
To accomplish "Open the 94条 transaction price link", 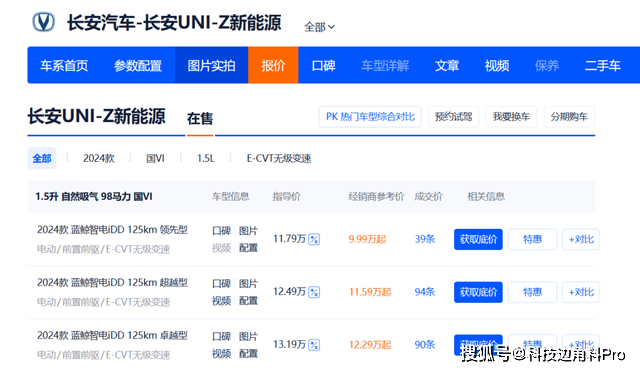I will coord(425,292).
